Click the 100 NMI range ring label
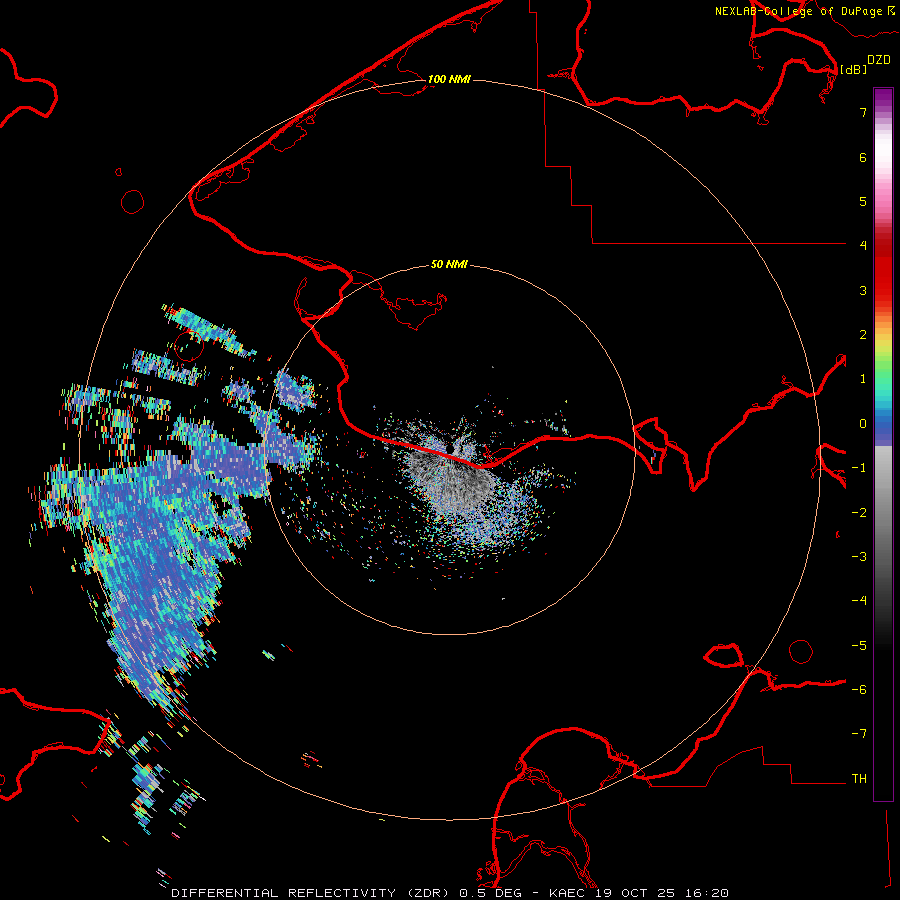 click(449, 79)
